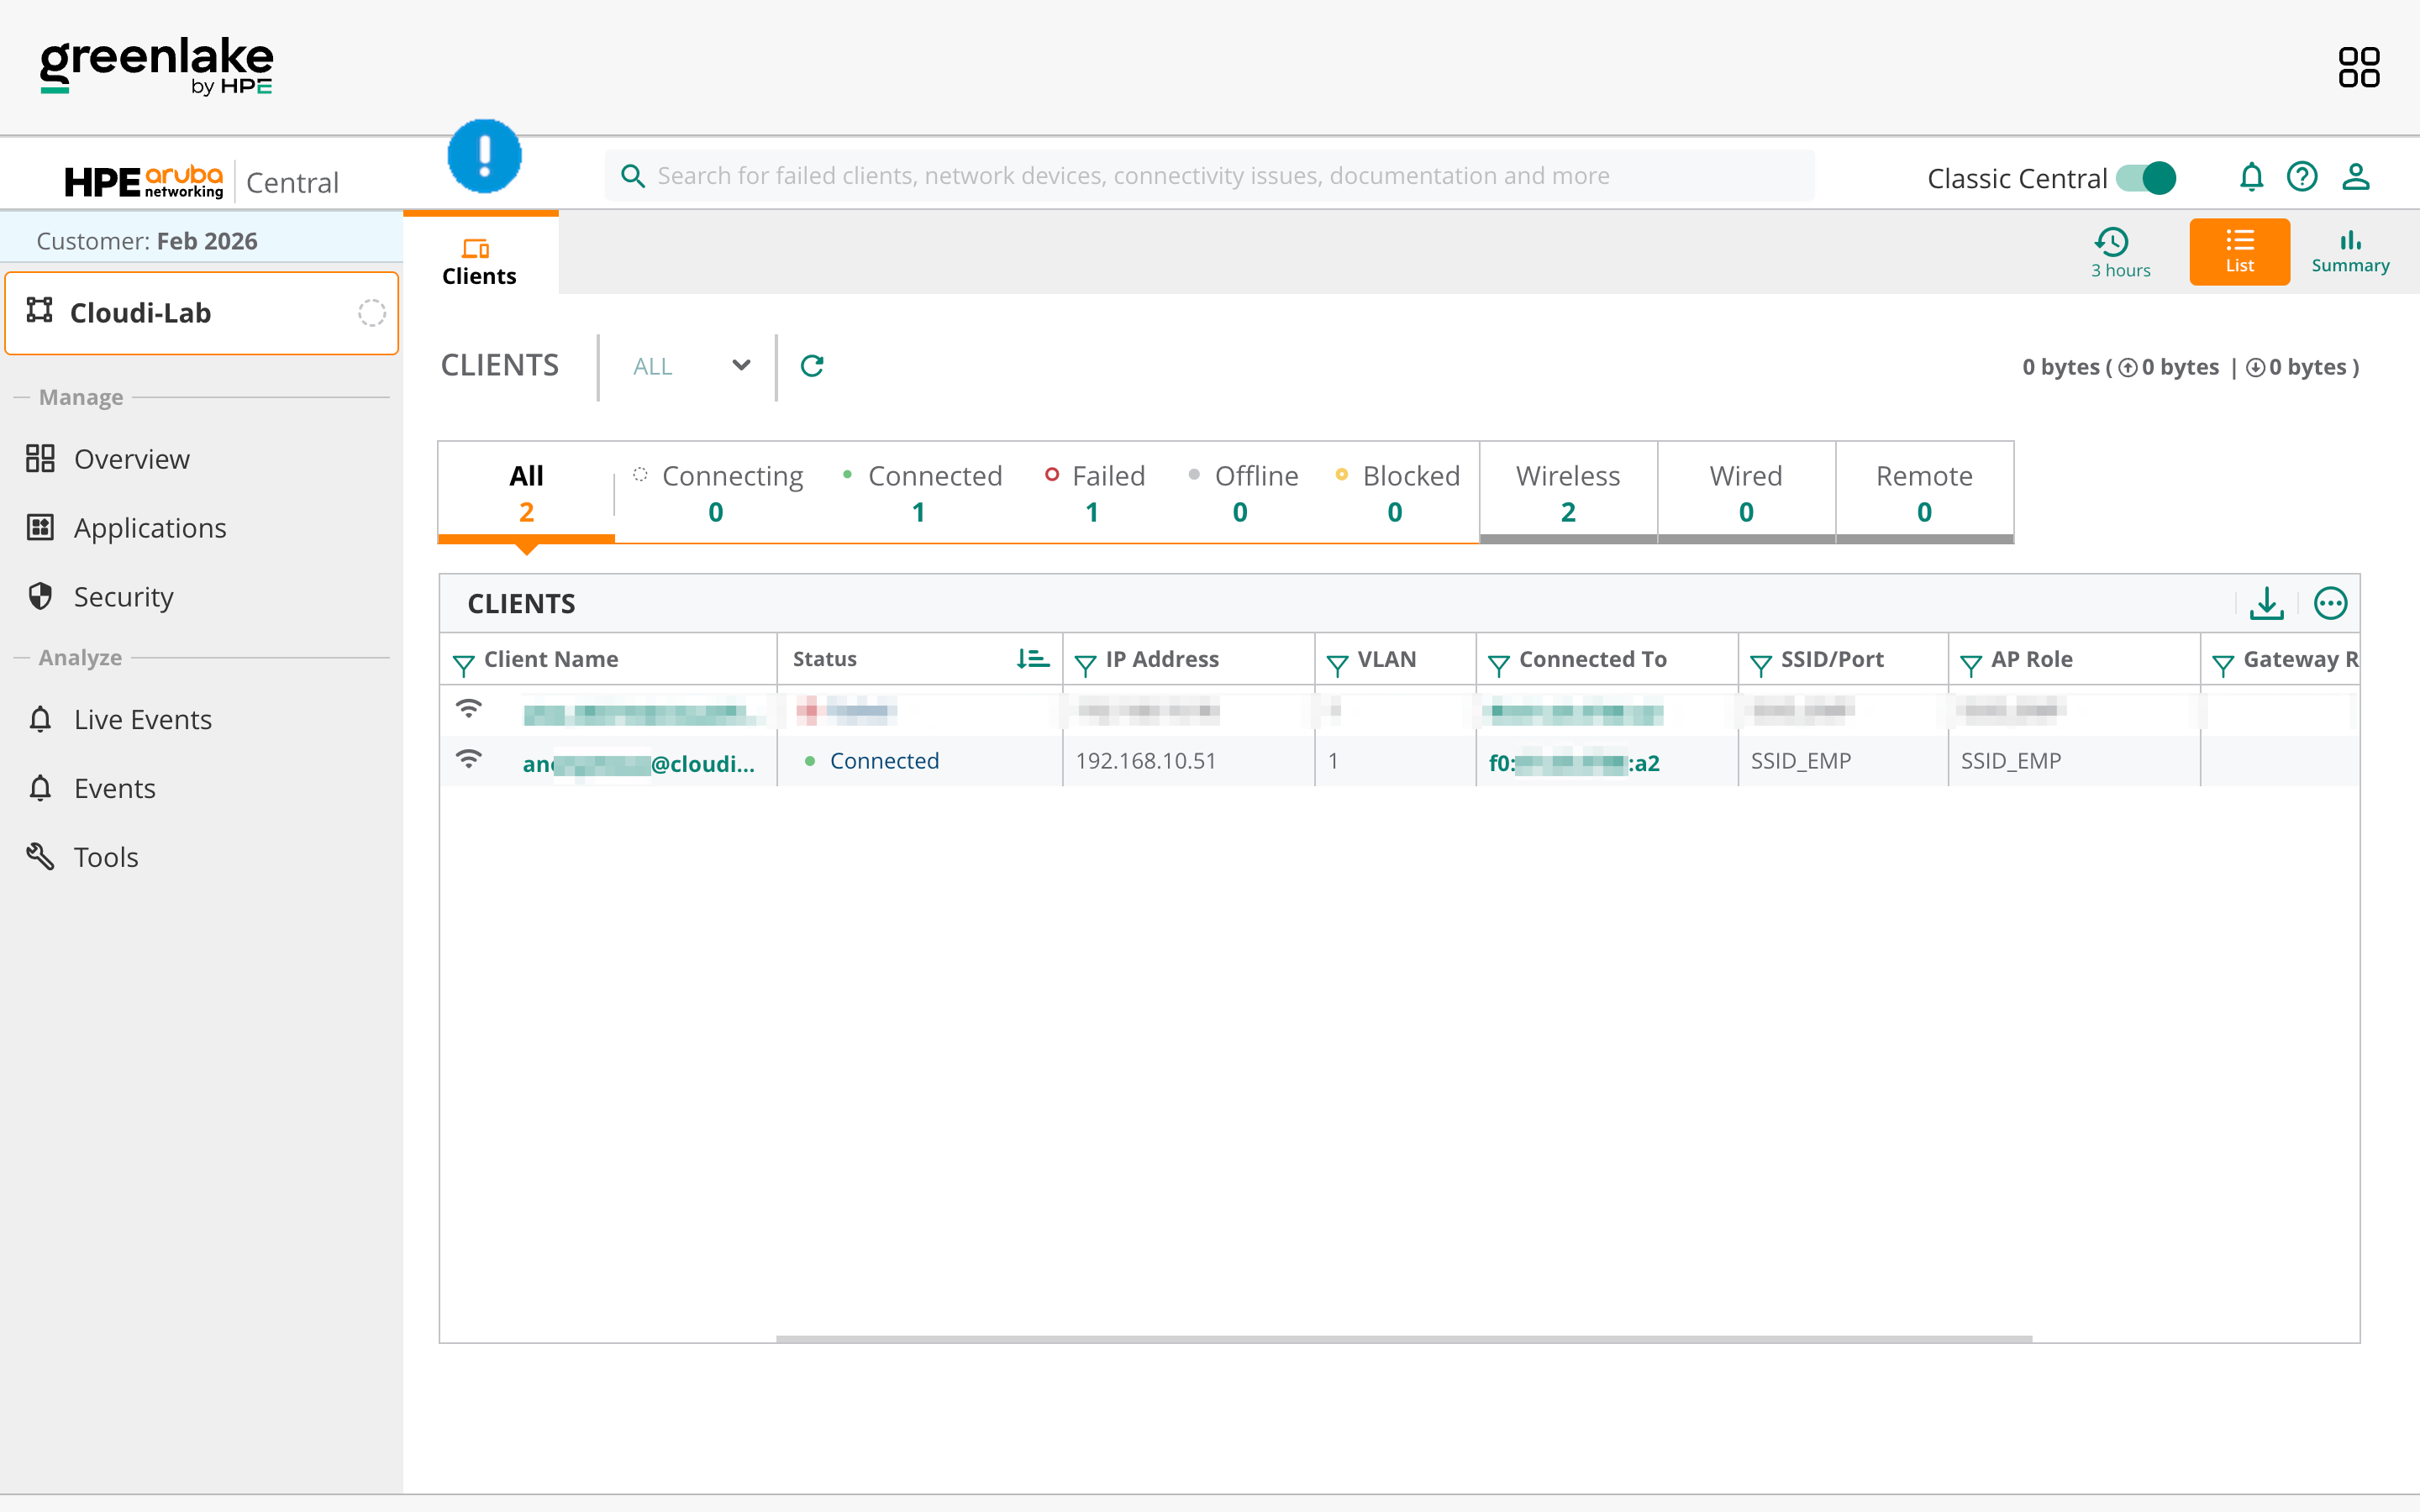This screenshot has width=2420, height=1512.
Task: Open the clients table ellipsis options
Action: click(2330, 603)
